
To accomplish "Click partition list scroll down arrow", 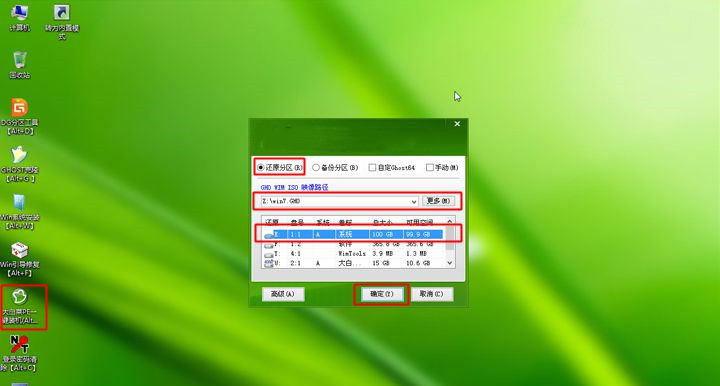I will tap(450, 263).
